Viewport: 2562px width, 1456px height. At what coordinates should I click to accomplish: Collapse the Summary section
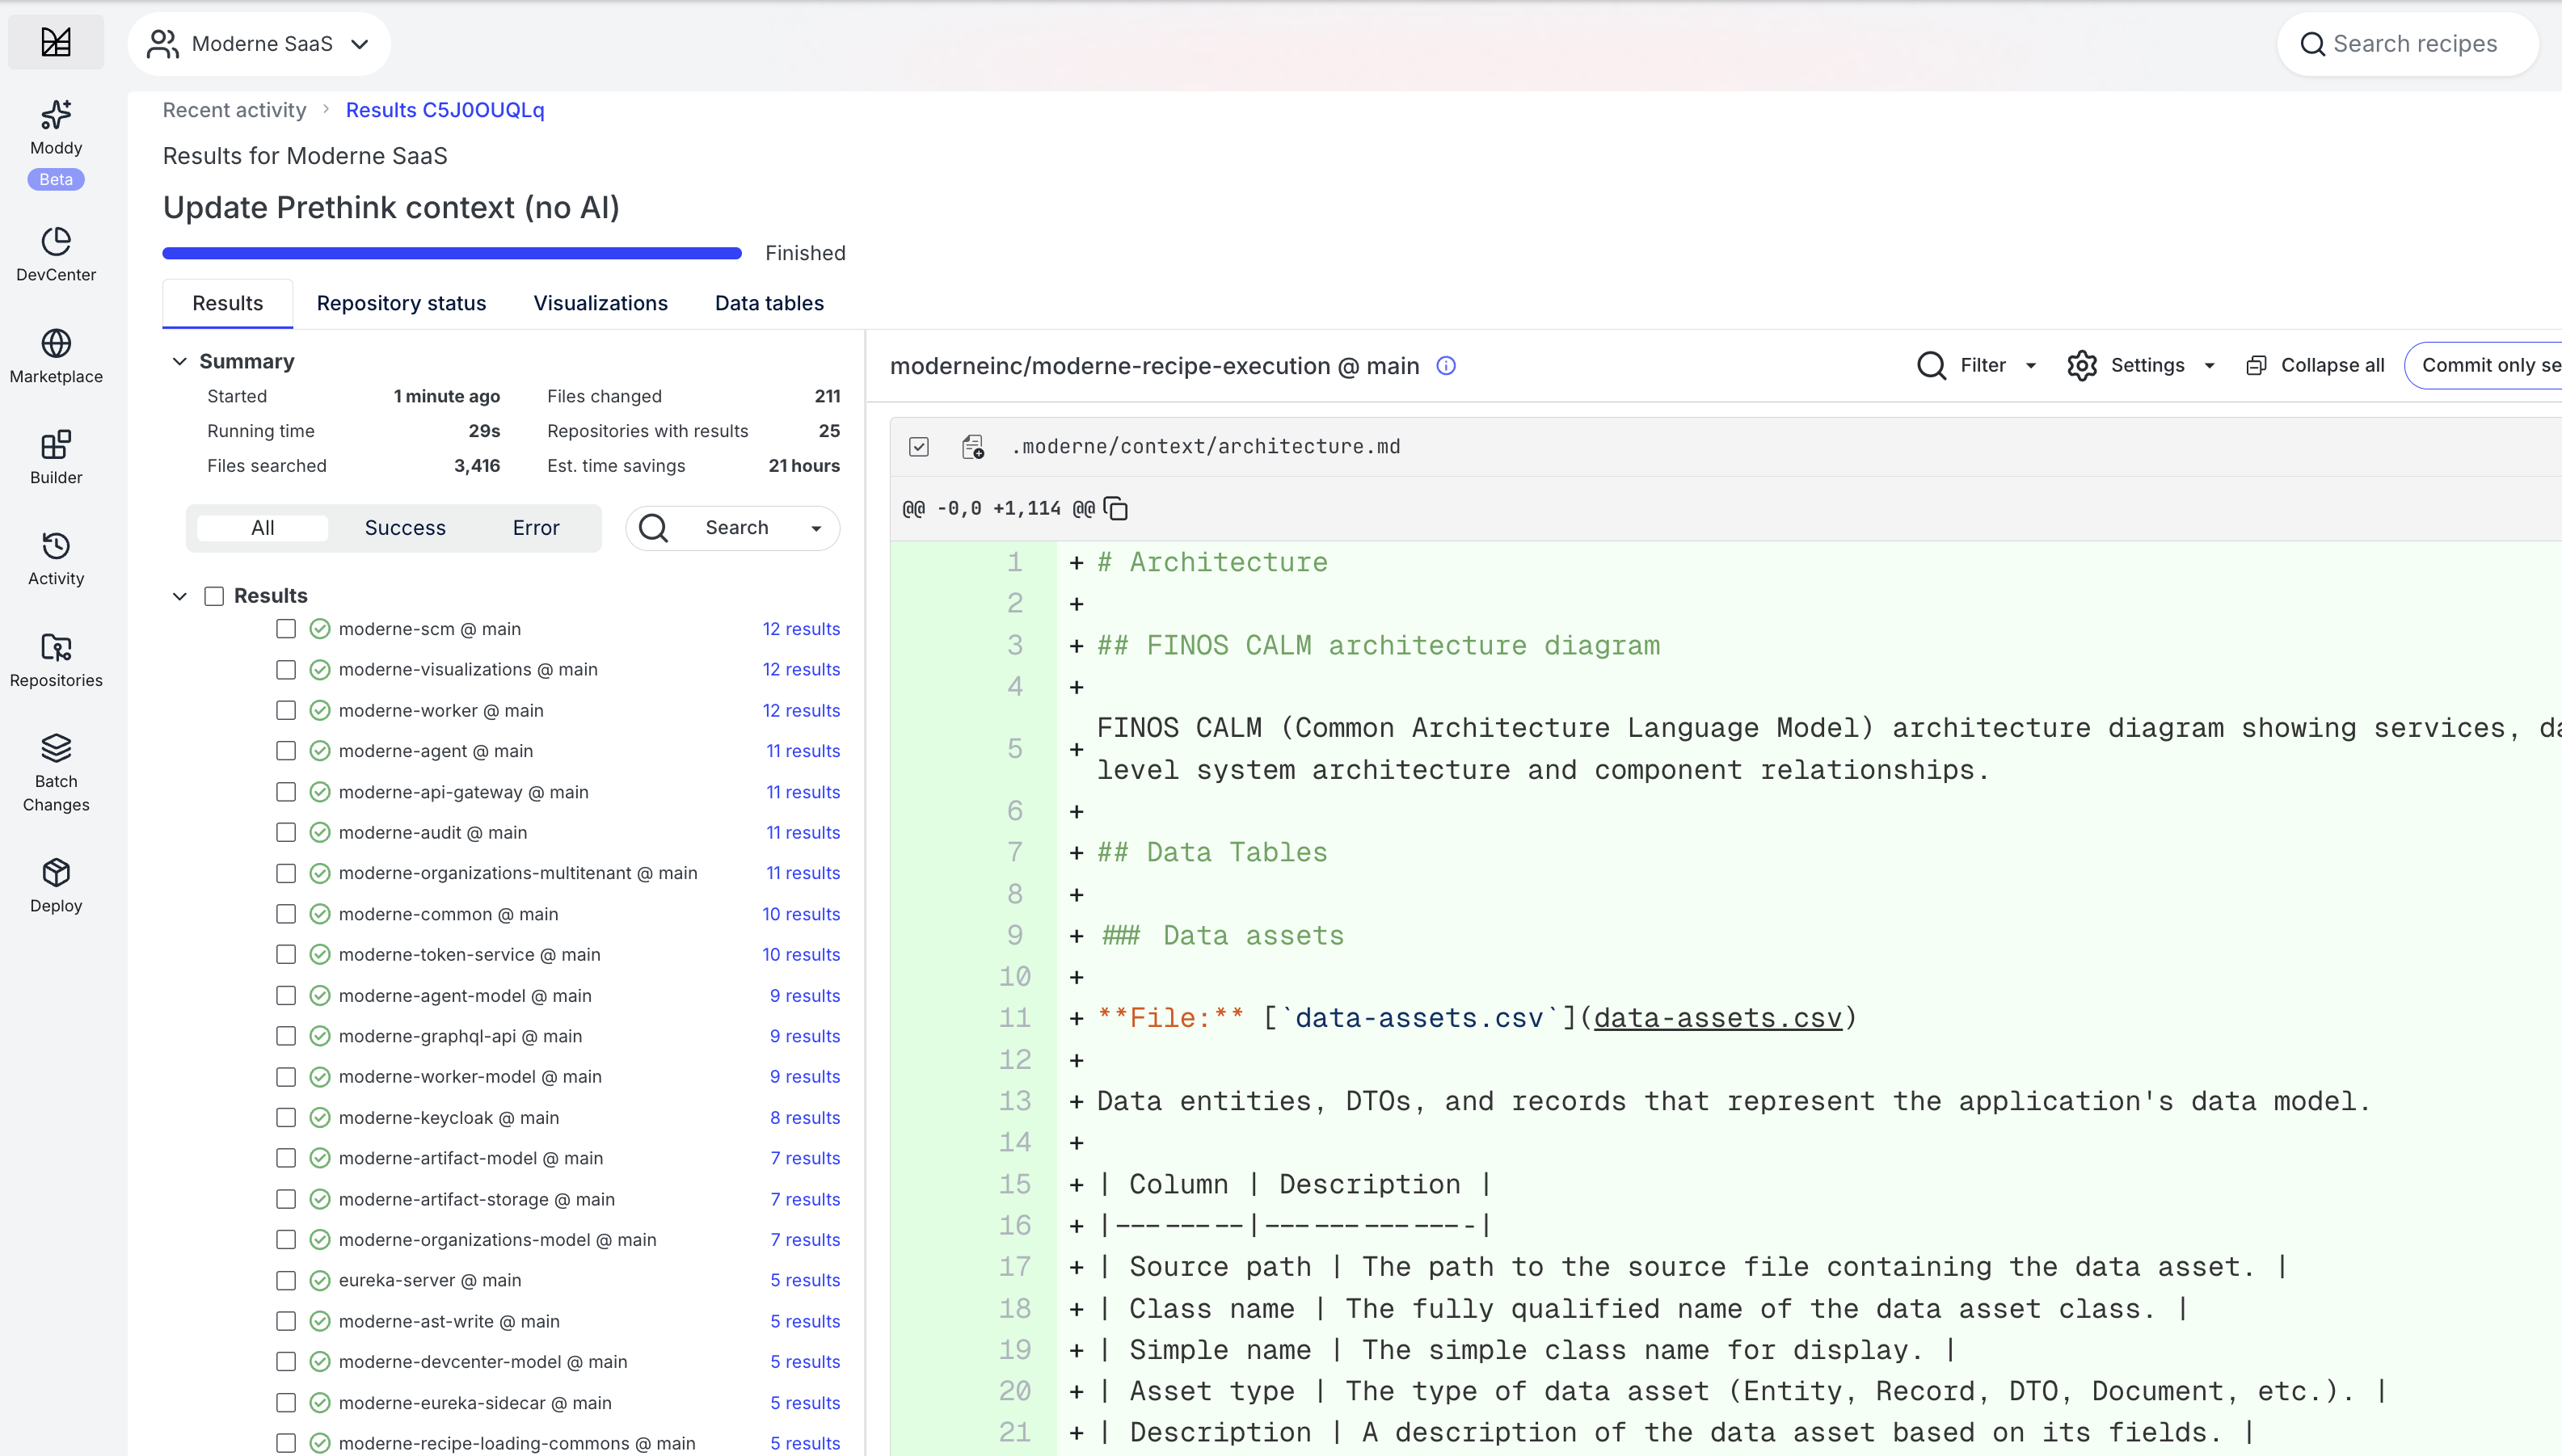[180, 362]
